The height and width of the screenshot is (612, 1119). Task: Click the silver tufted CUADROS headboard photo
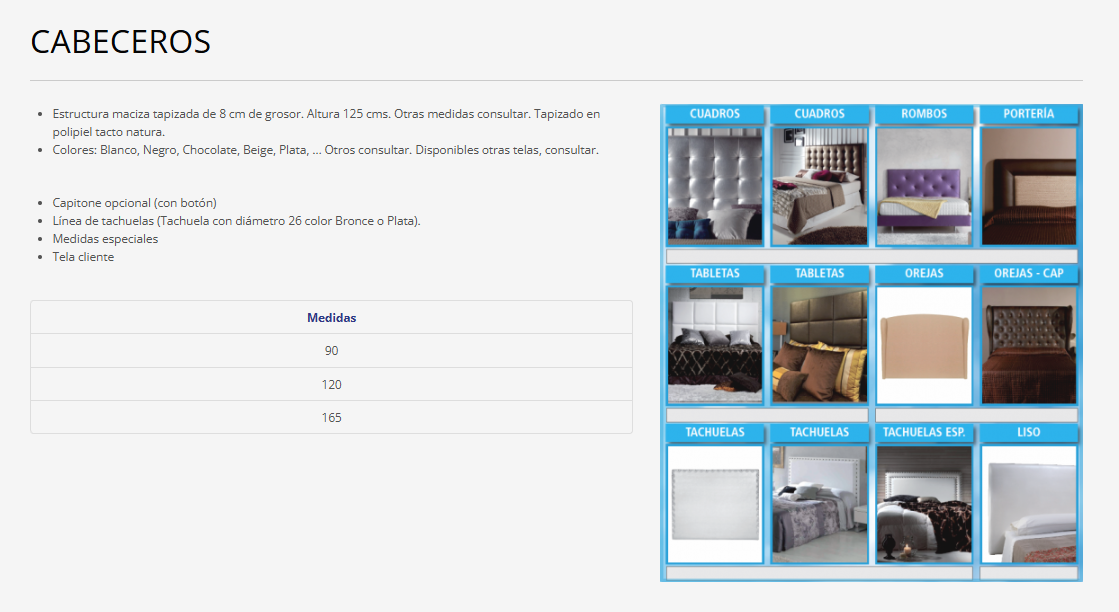pos(715,187)
